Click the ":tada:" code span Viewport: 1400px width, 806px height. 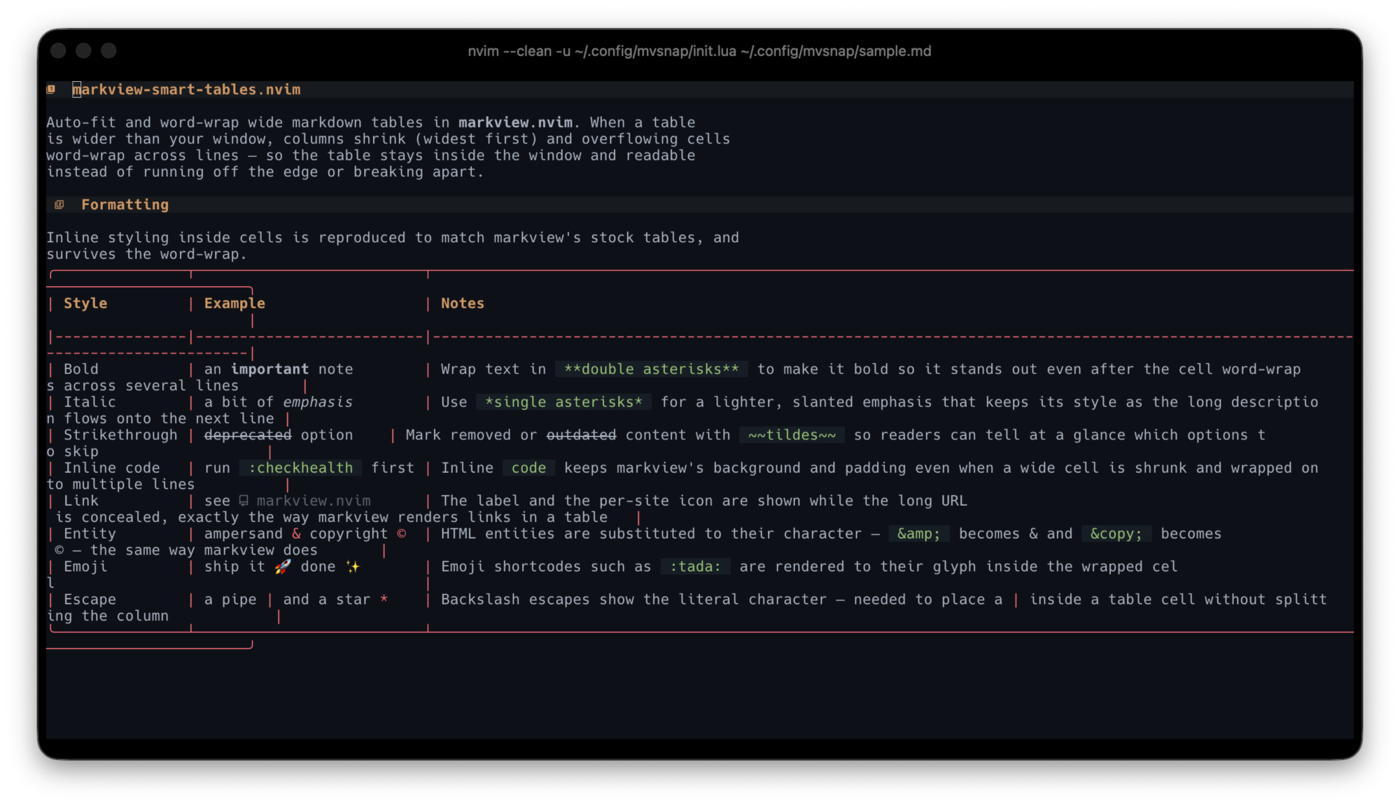tap(696, 567)
